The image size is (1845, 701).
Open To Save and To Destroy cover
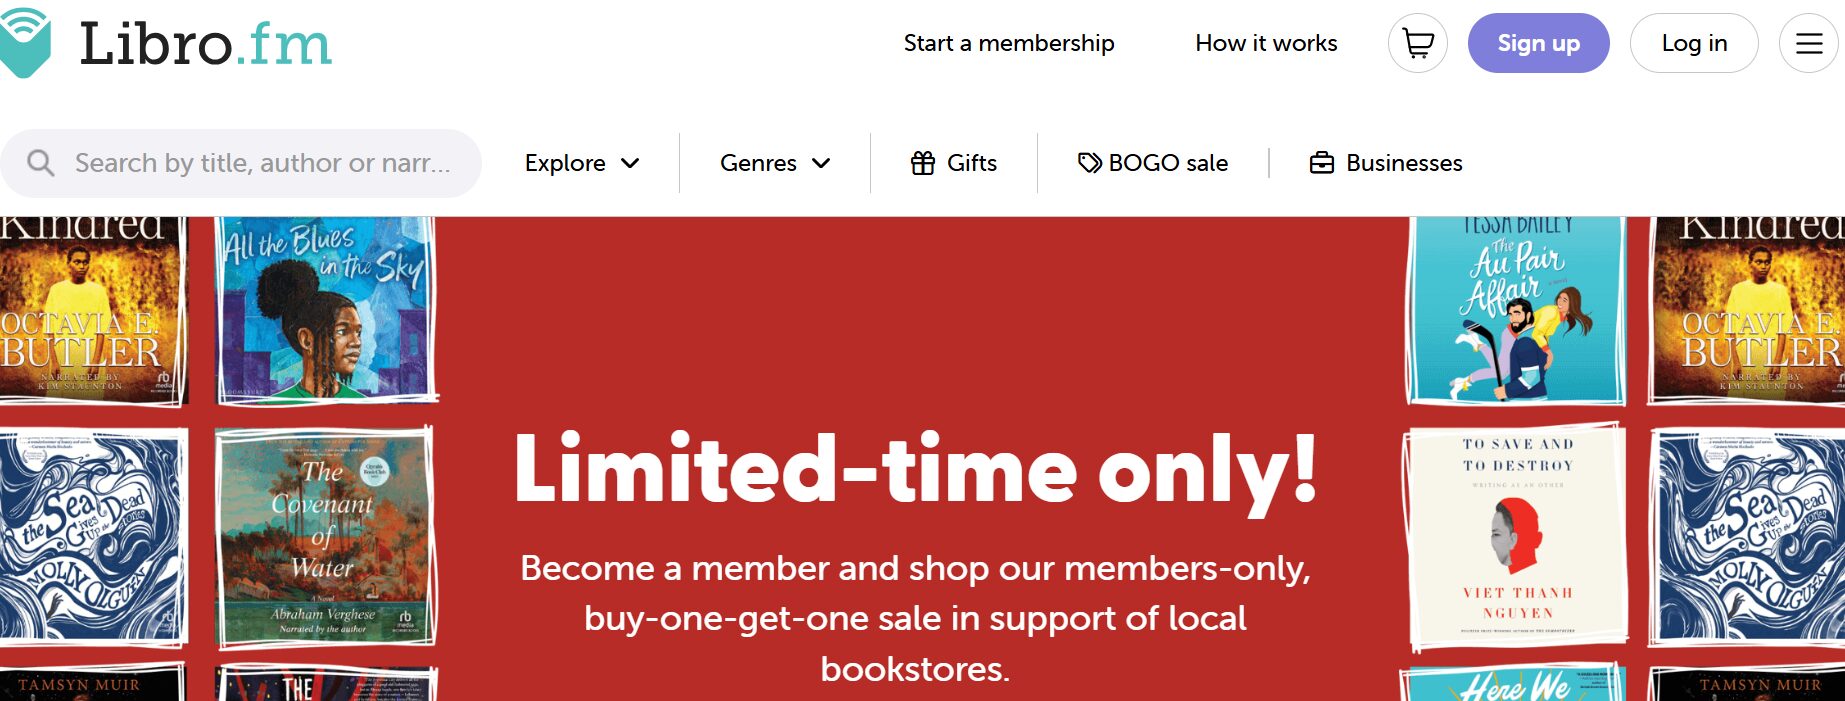click(1516, 537)
